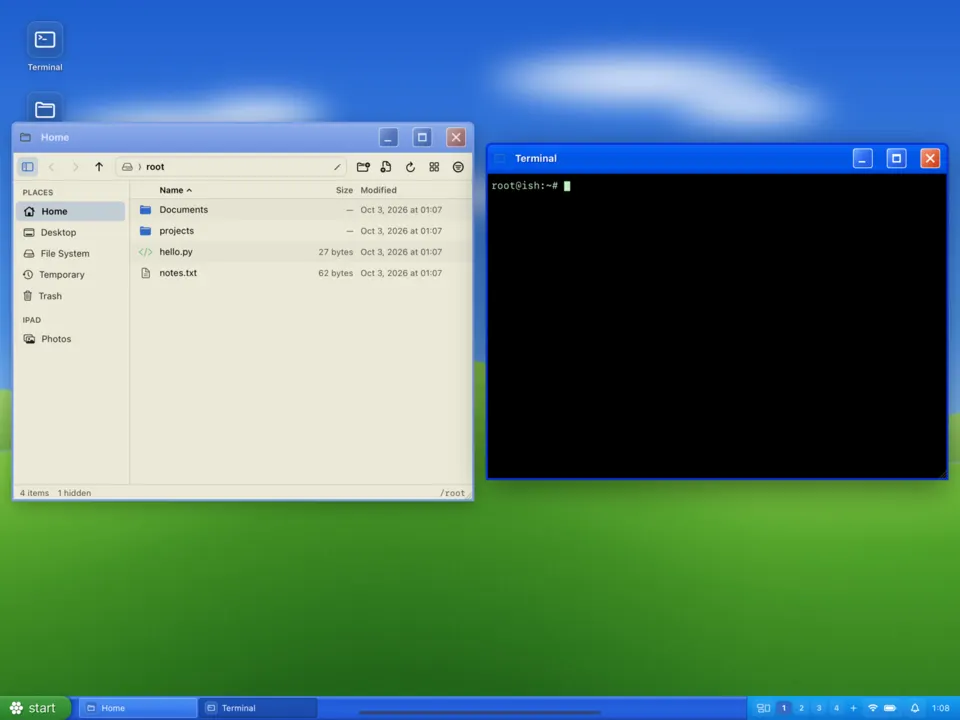This screenshot has height=720, width=960.
Task: Switch to workspace 1
Action: 784,708
